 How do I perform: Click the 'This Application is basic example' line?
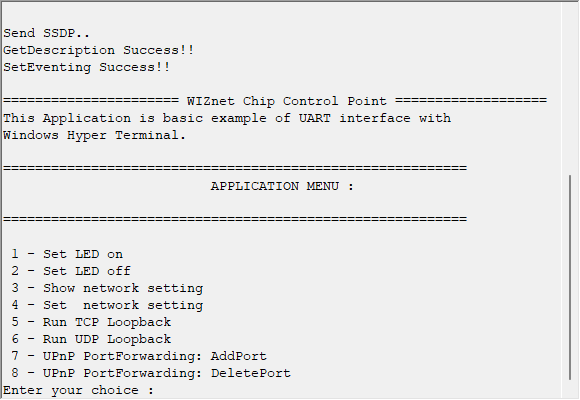point(227,118)
